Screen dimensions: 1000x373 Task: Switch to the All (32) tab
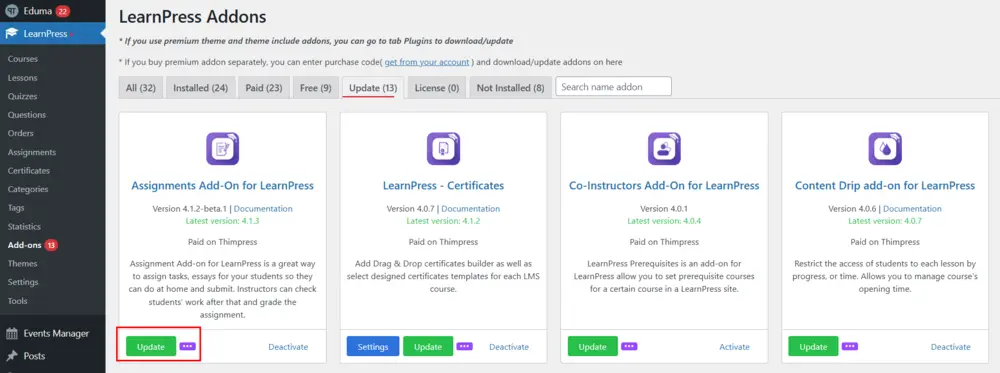(140, 88)
